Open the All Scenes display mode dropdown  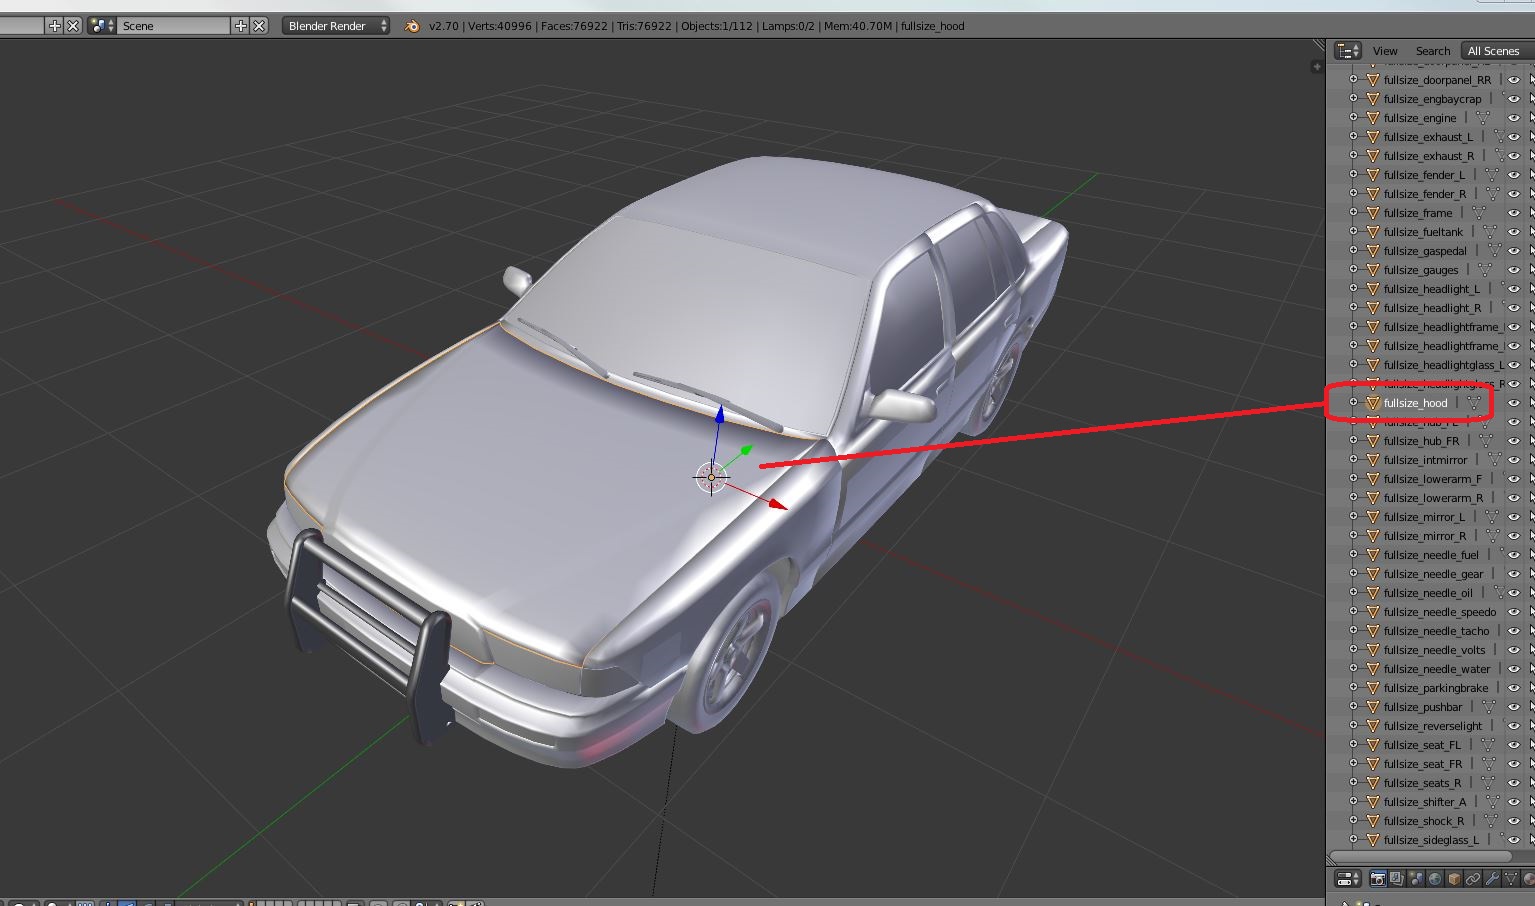[1496, 51]
